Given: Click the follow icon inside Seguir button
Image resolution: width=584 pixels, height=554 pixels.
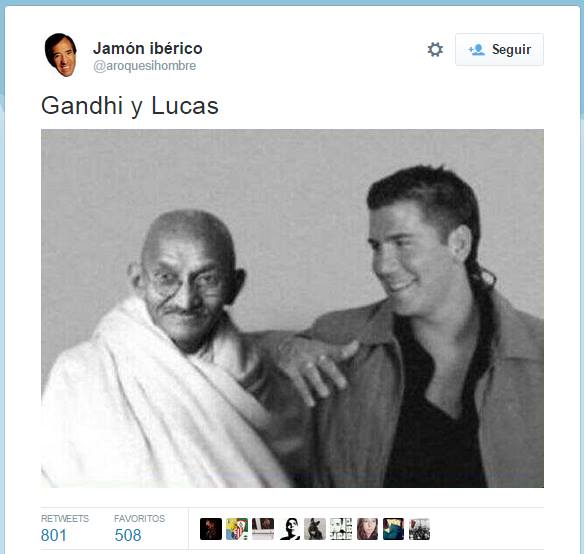Looking at the screenshot, I should 477,50.
